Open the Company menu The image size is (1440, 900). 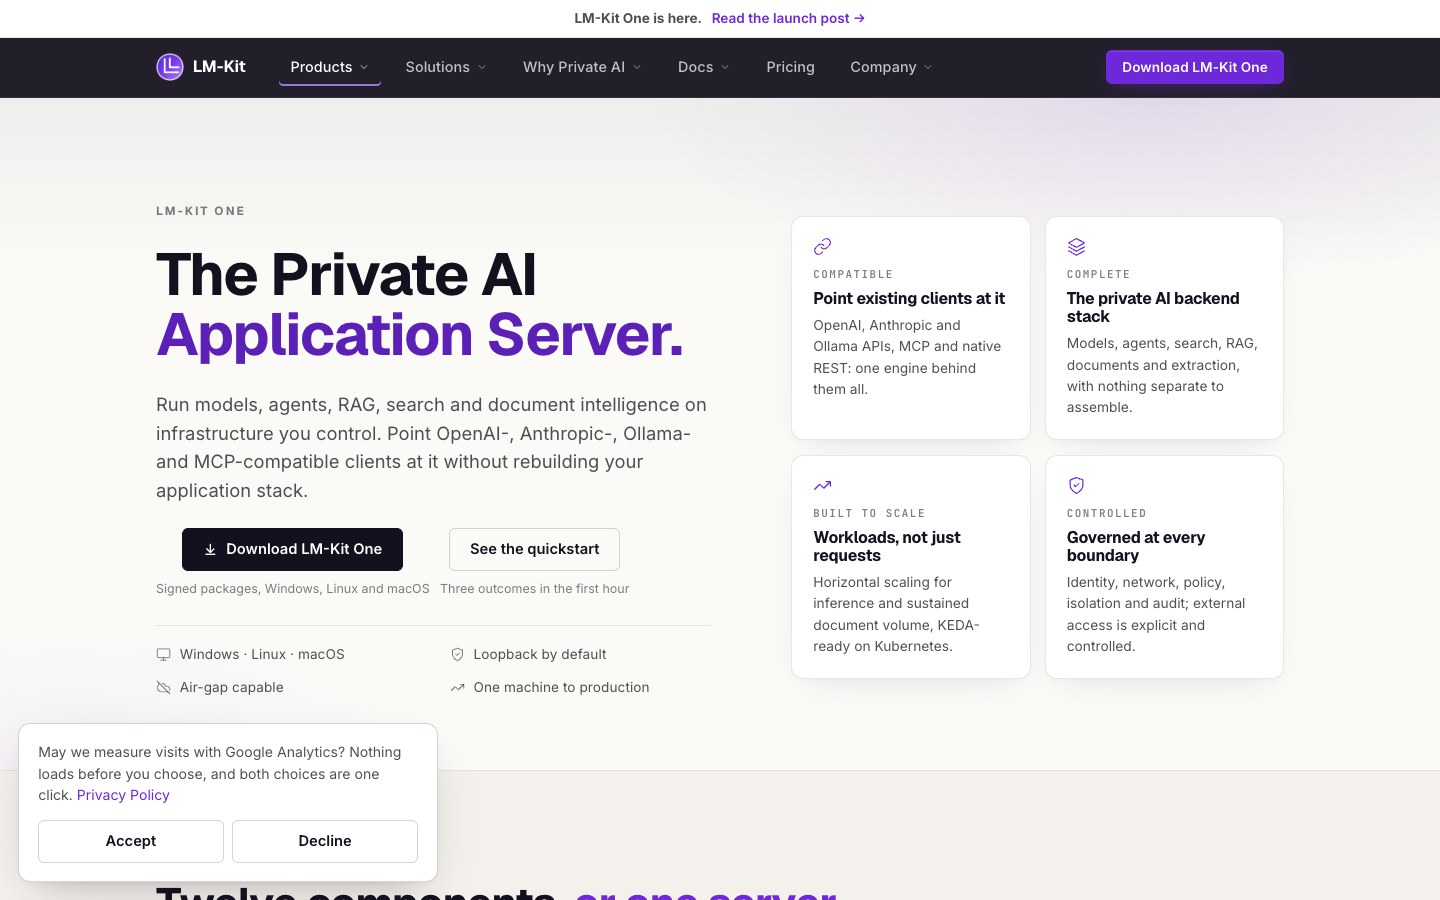click(891, 67)
